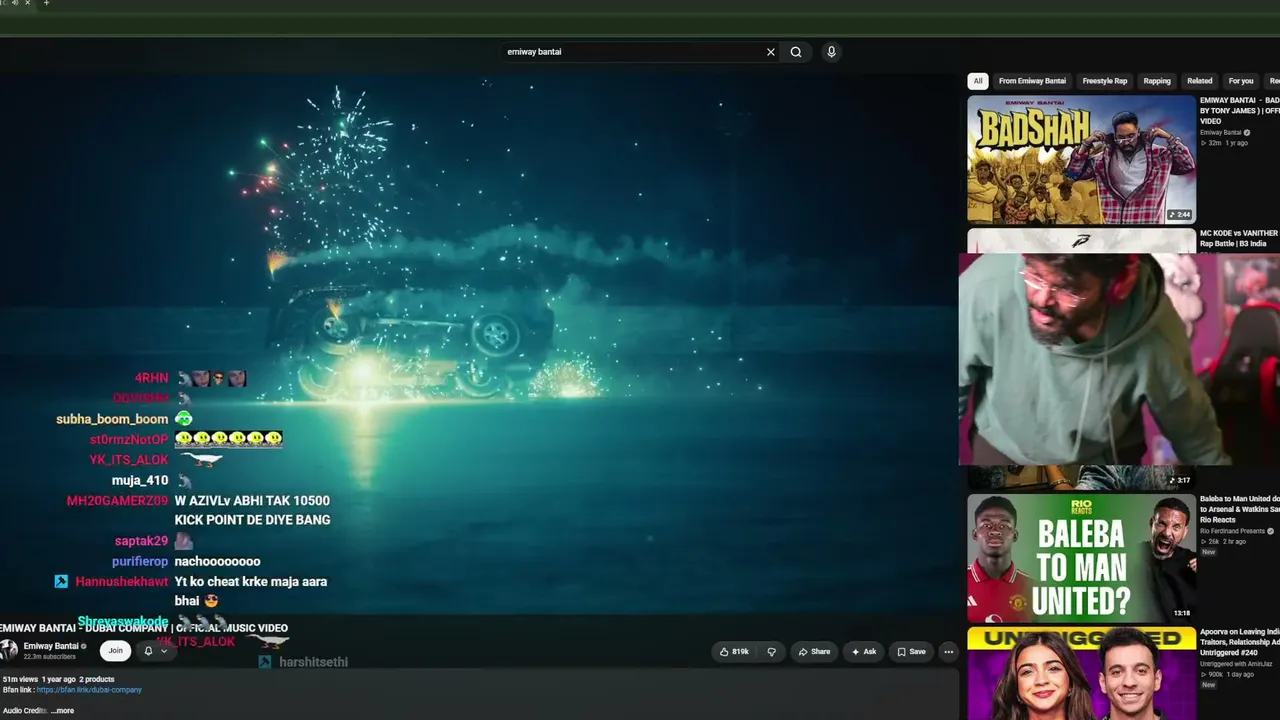The image size is (1280, 720).
Task: Start voice search with the microphone icon
Action: (x=831, y=52)
